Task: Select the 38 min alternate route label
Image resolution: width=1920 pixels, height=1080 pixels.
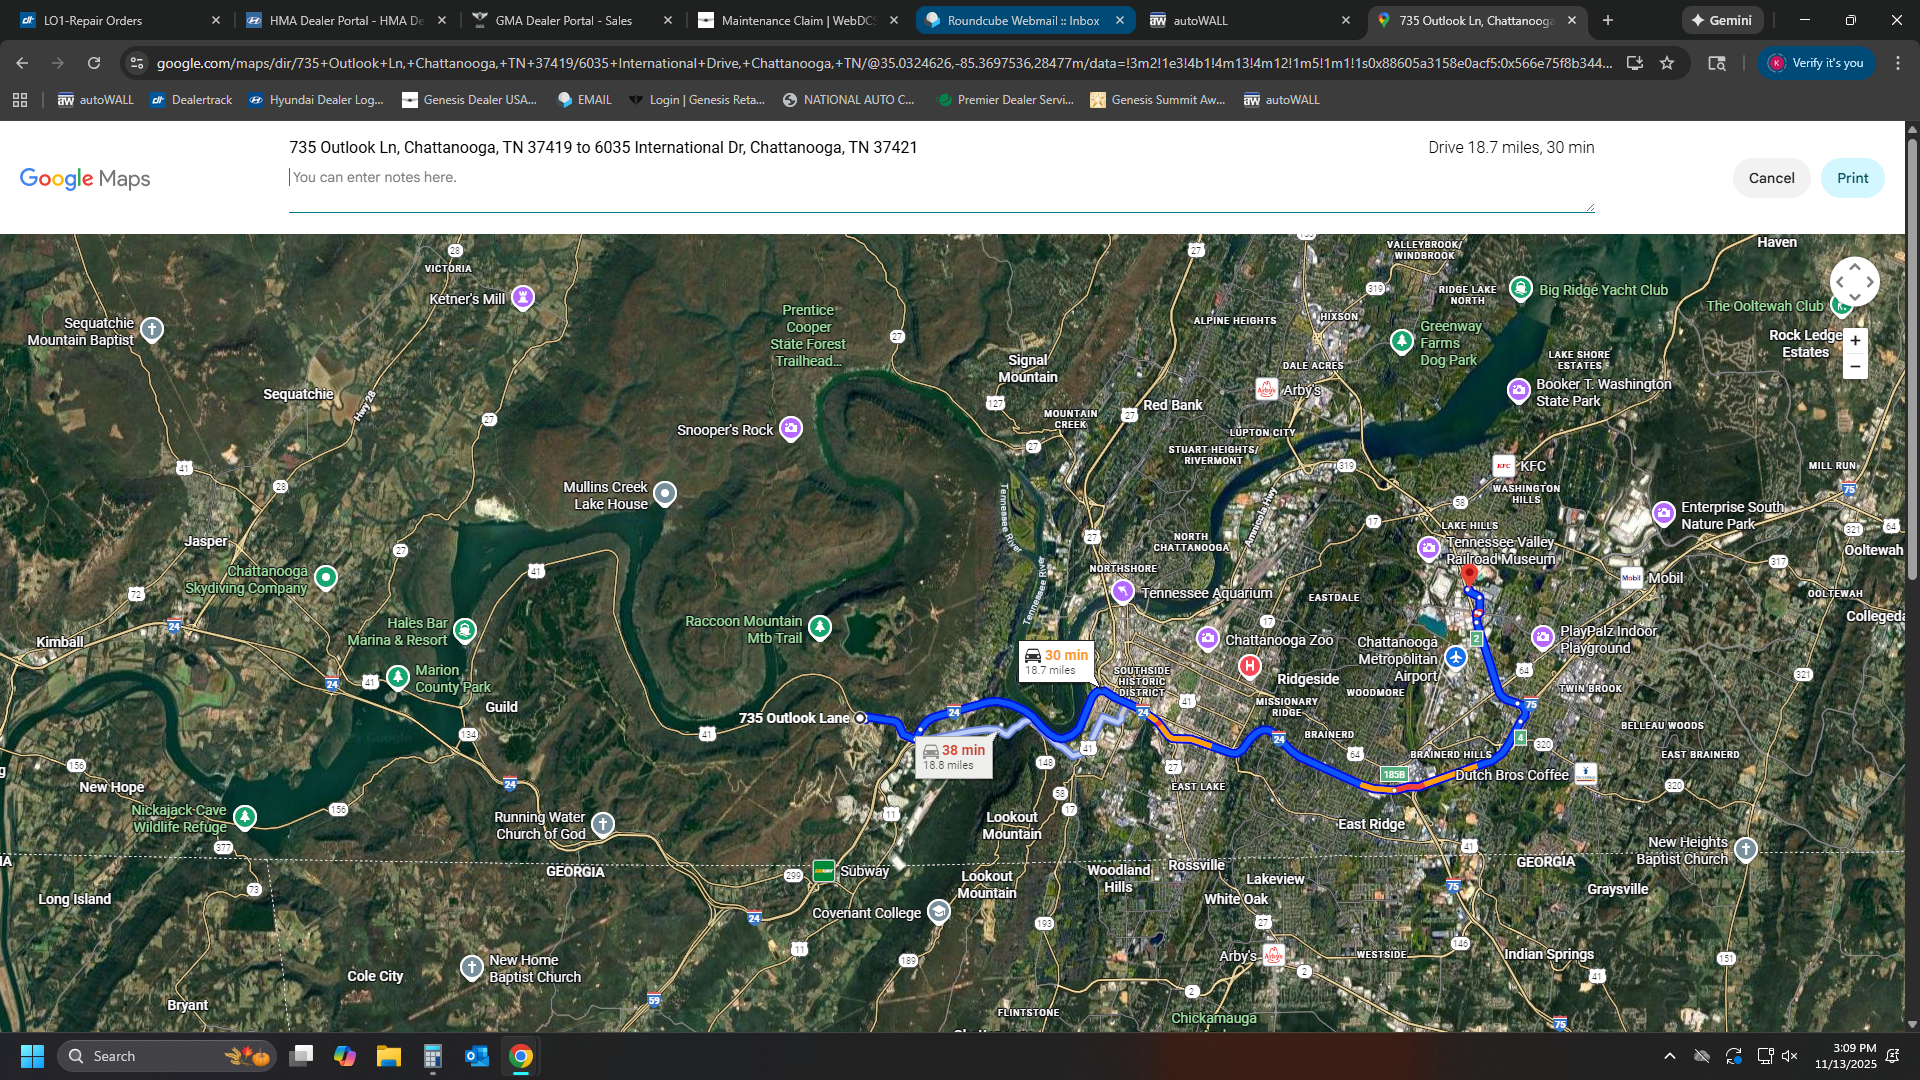Action: click(x=954, y=757)
